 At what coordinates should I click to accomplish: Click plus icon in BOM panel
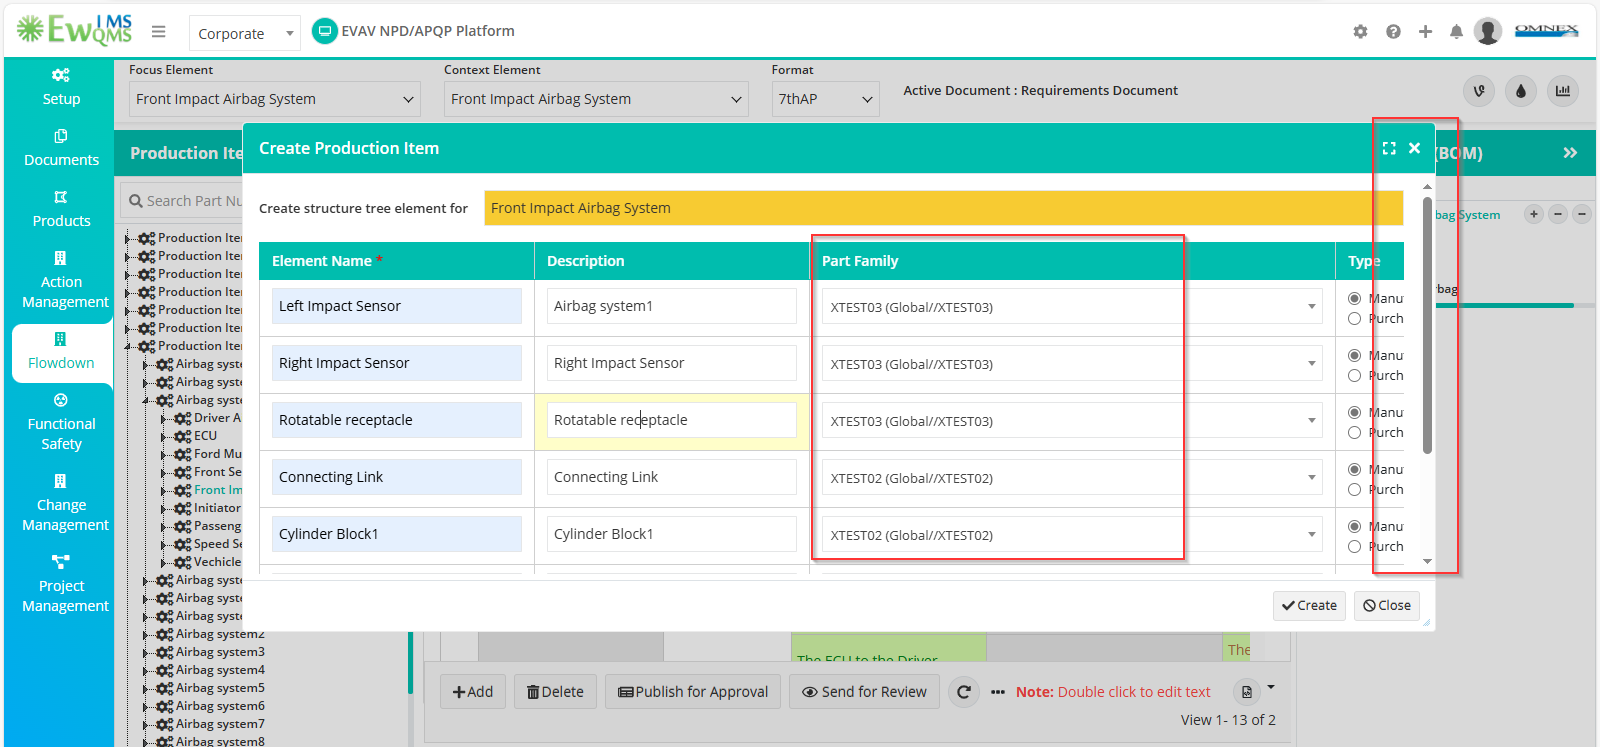click(1534, 214)
